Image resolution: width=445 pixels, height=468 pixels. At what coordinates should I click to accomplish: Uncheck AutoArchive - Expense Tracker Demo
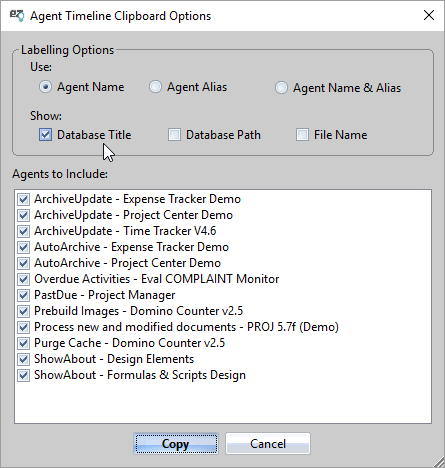coord(23,247)
